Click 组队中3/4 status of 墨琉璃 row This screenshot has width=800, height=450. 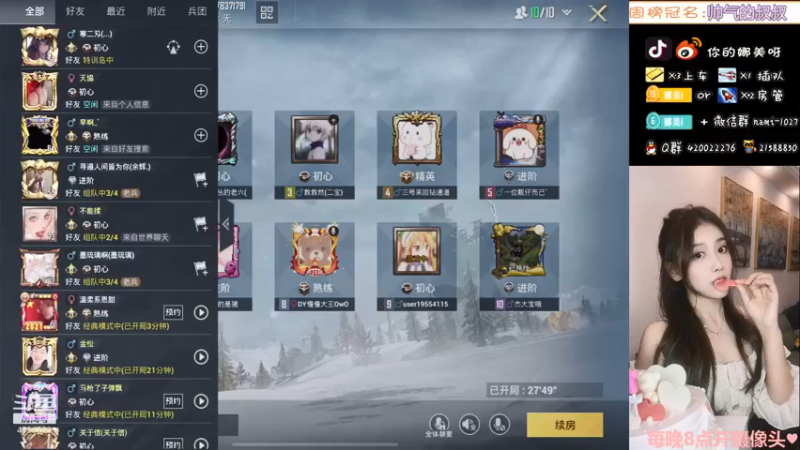tap(101, 282)
